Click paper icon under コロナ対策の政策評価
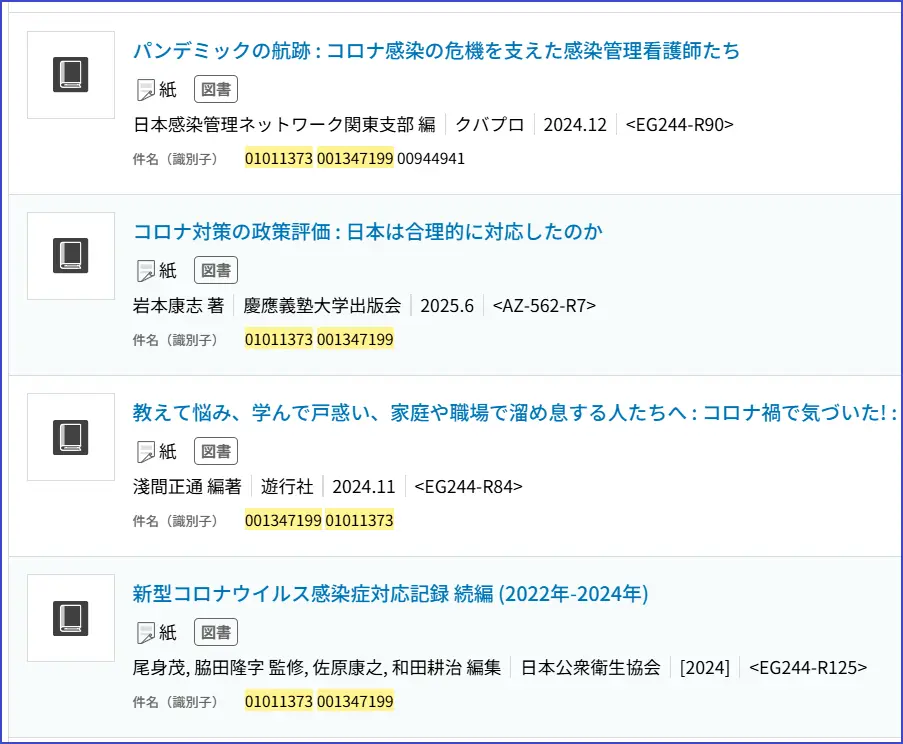Viewport: 903px width, 744px height. pyautogui.click(x=146, y=271)
